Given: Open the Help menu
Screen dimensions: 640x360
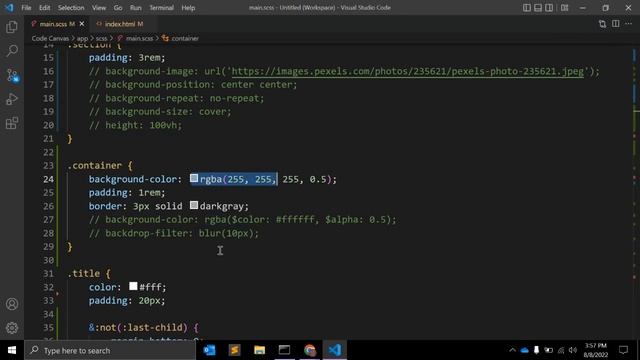Looking at the screenshot, I should [x=188, y=8].
